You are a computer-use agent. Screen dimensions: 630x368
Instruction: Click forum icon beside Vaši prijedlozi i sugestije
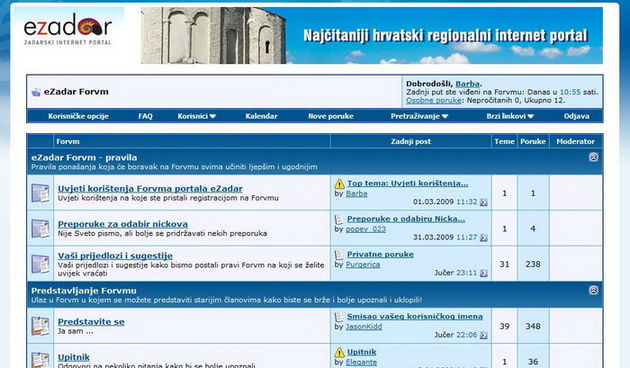(x=40, y=264)
